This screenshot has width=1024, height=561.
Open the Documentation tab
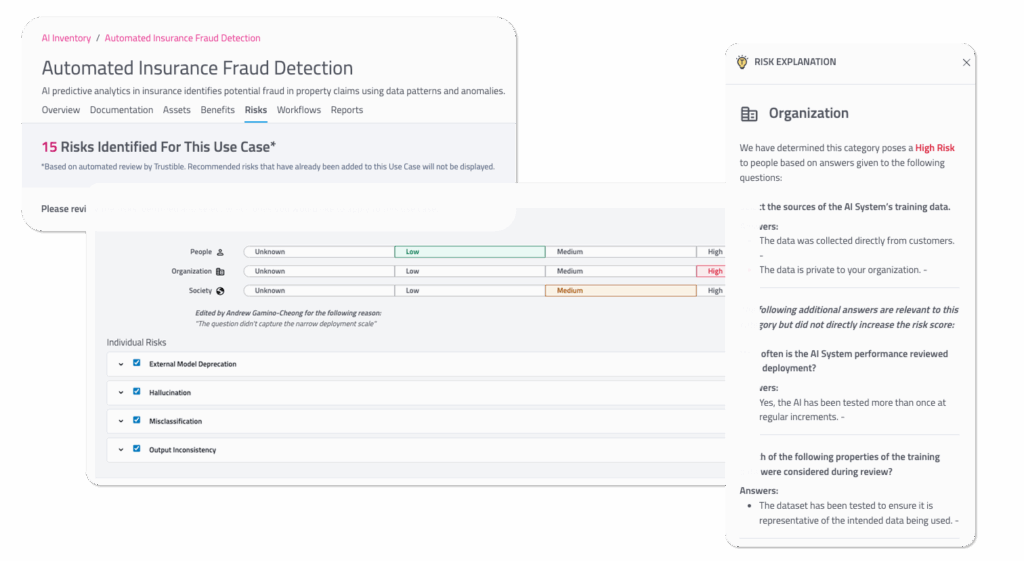121,110
